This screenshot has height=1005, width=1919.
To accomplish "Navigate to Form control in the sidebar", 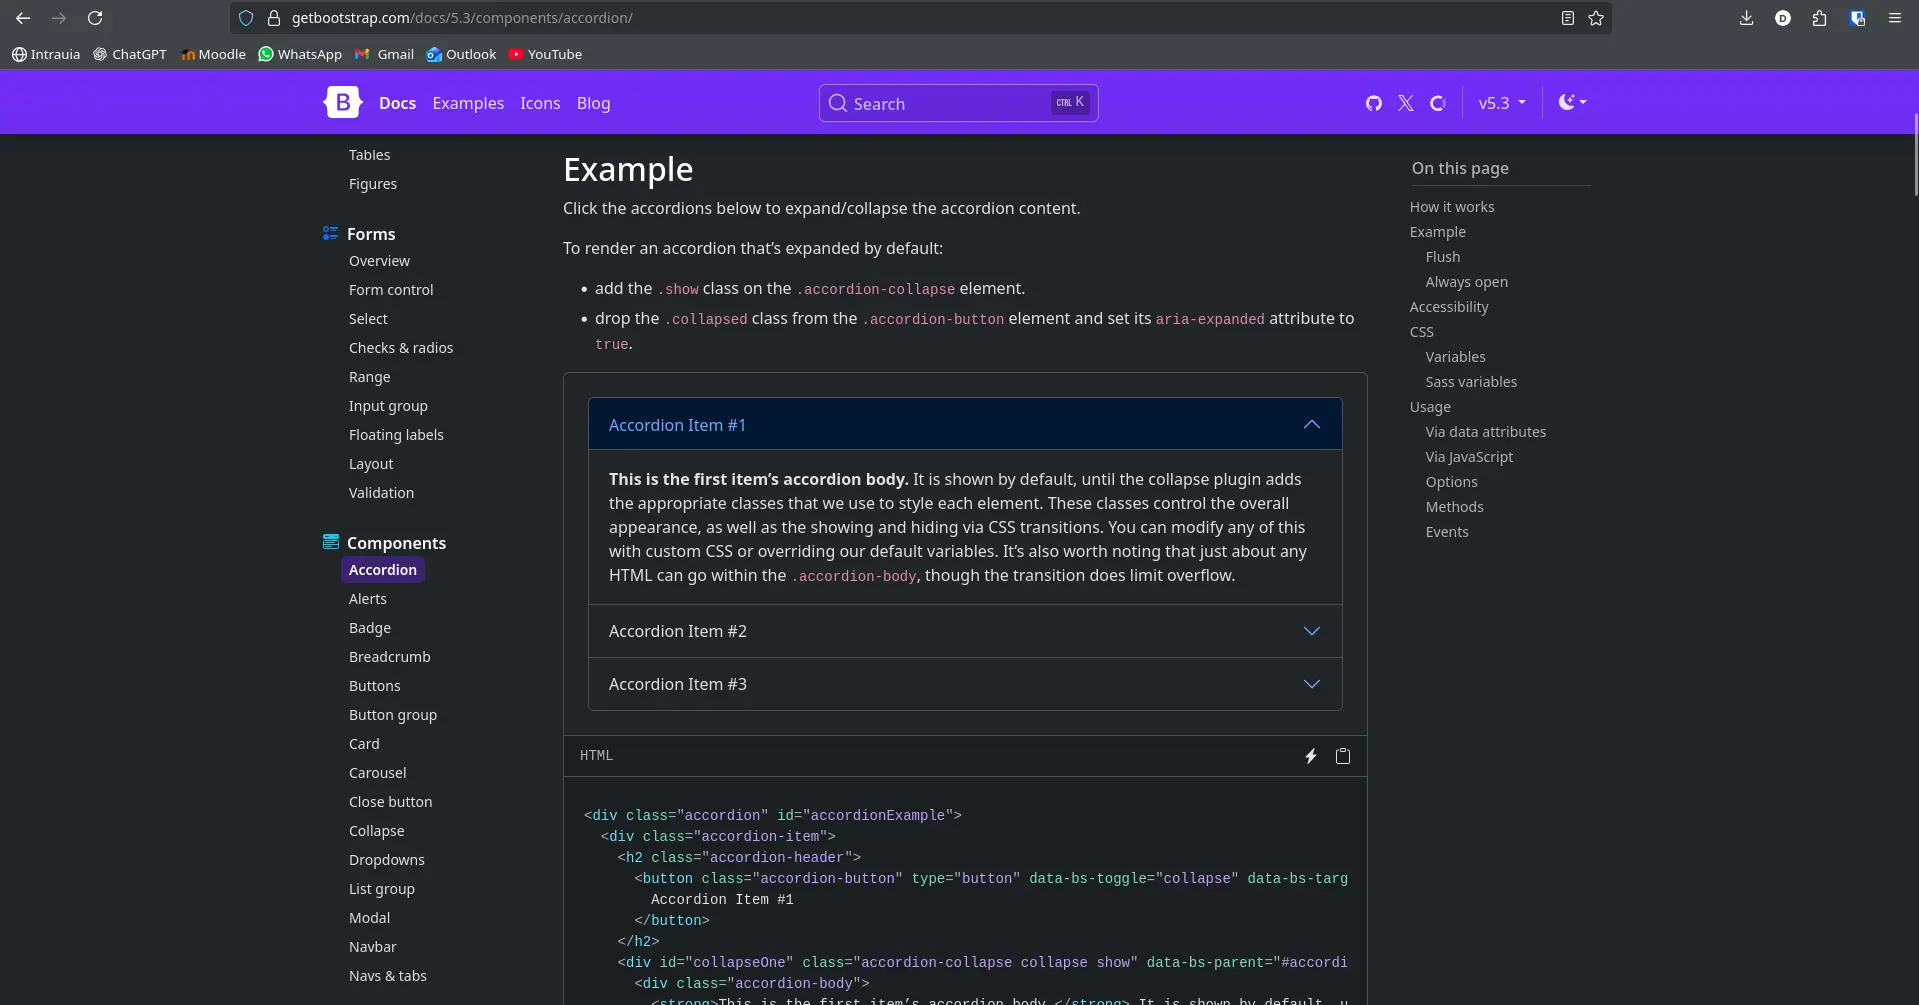I will (391, 290).
